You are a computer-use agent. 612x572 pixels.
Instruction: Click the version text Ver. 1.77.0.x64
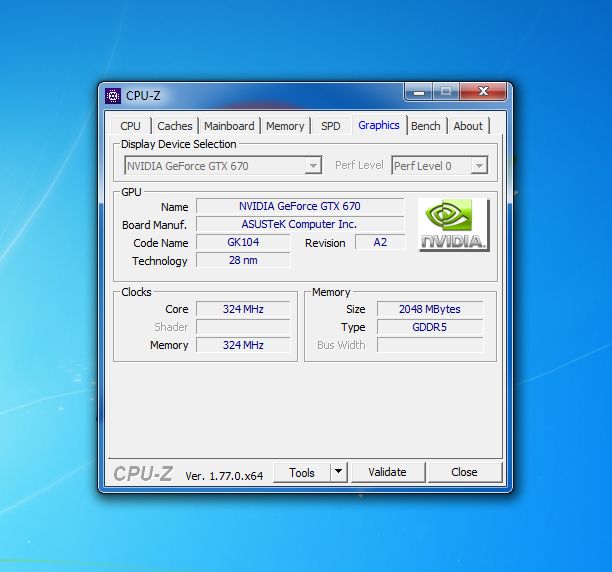coord(224,476)
